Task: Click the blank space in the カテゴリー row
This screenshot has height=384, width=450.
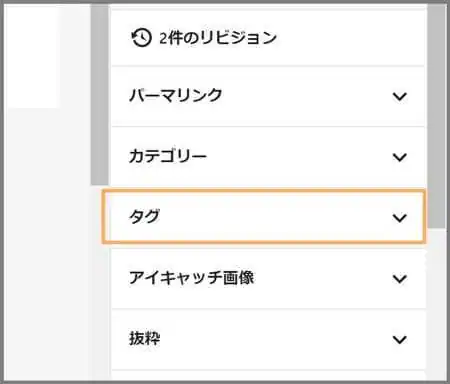Action: [300, 157]
